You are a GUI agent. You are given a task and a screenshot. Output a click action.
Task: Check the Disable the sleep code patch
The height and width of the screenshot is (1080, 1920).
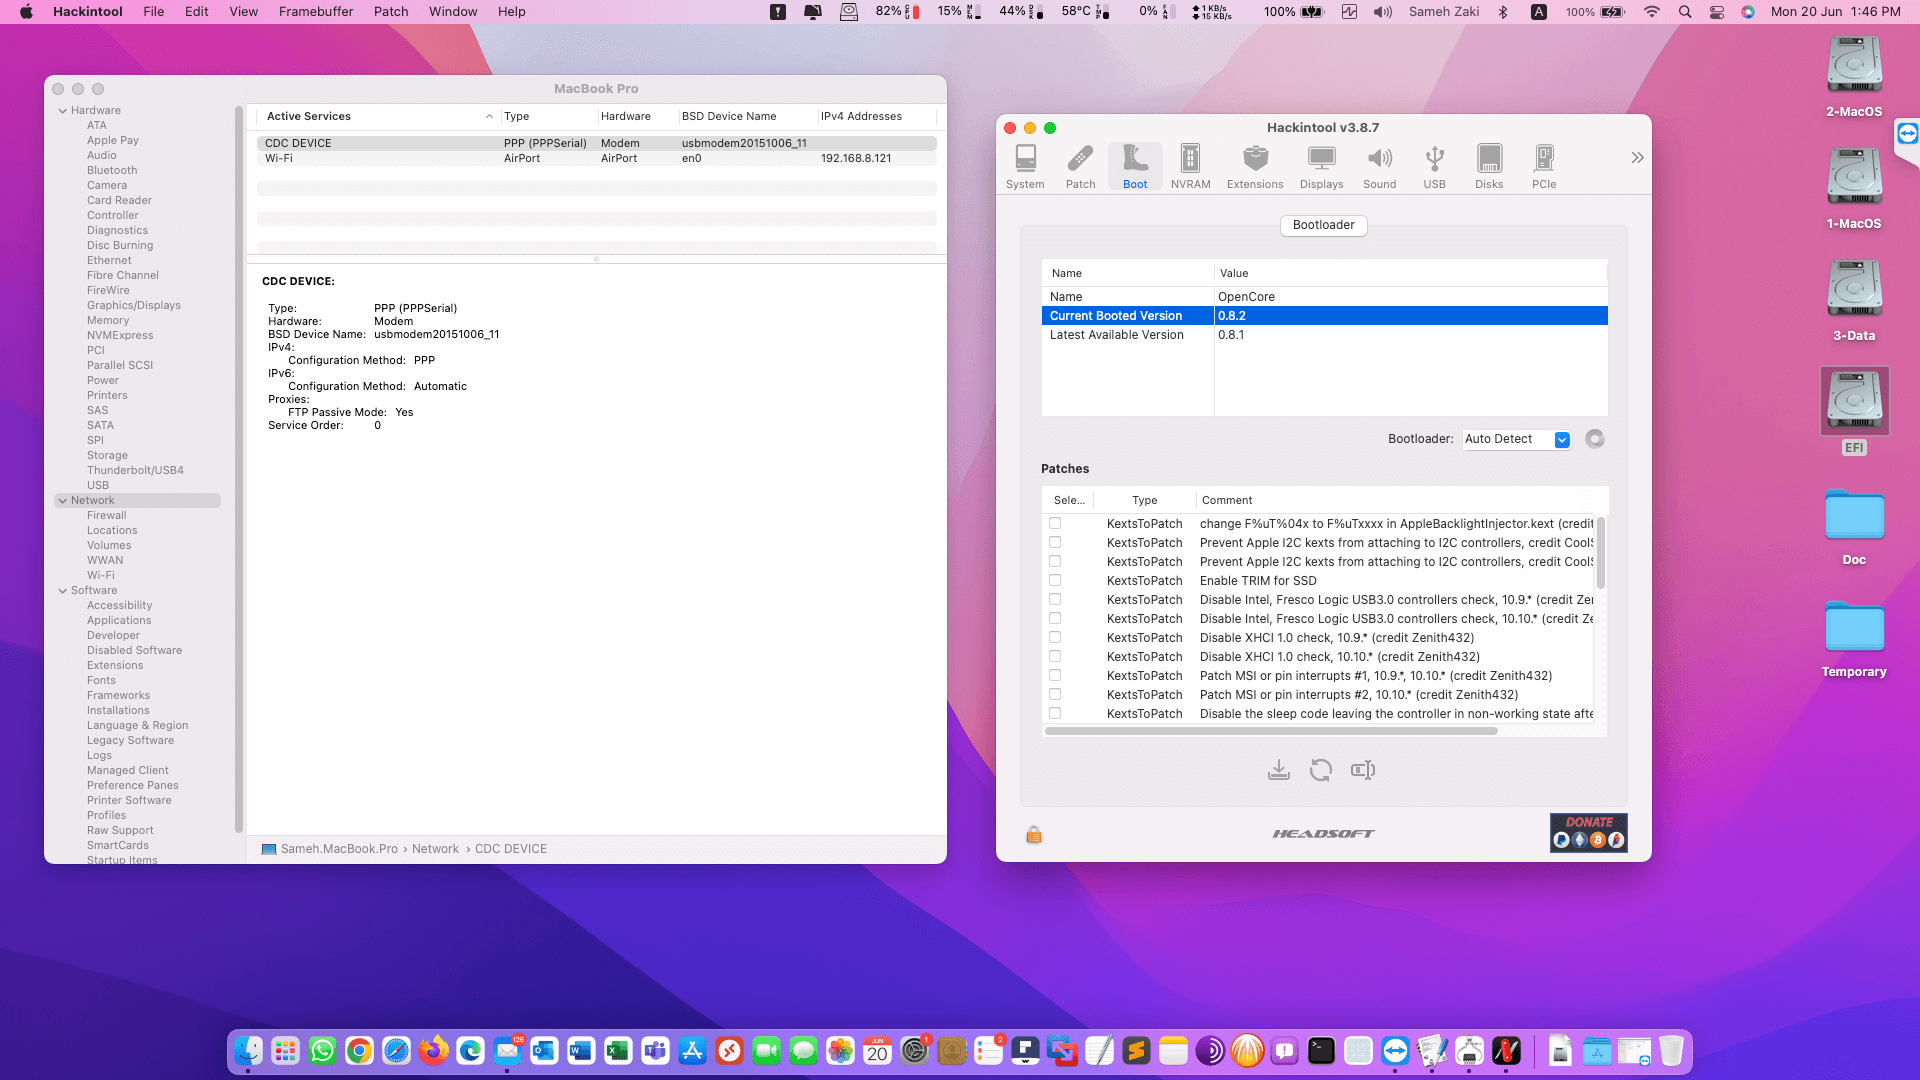click(1055, 713)
